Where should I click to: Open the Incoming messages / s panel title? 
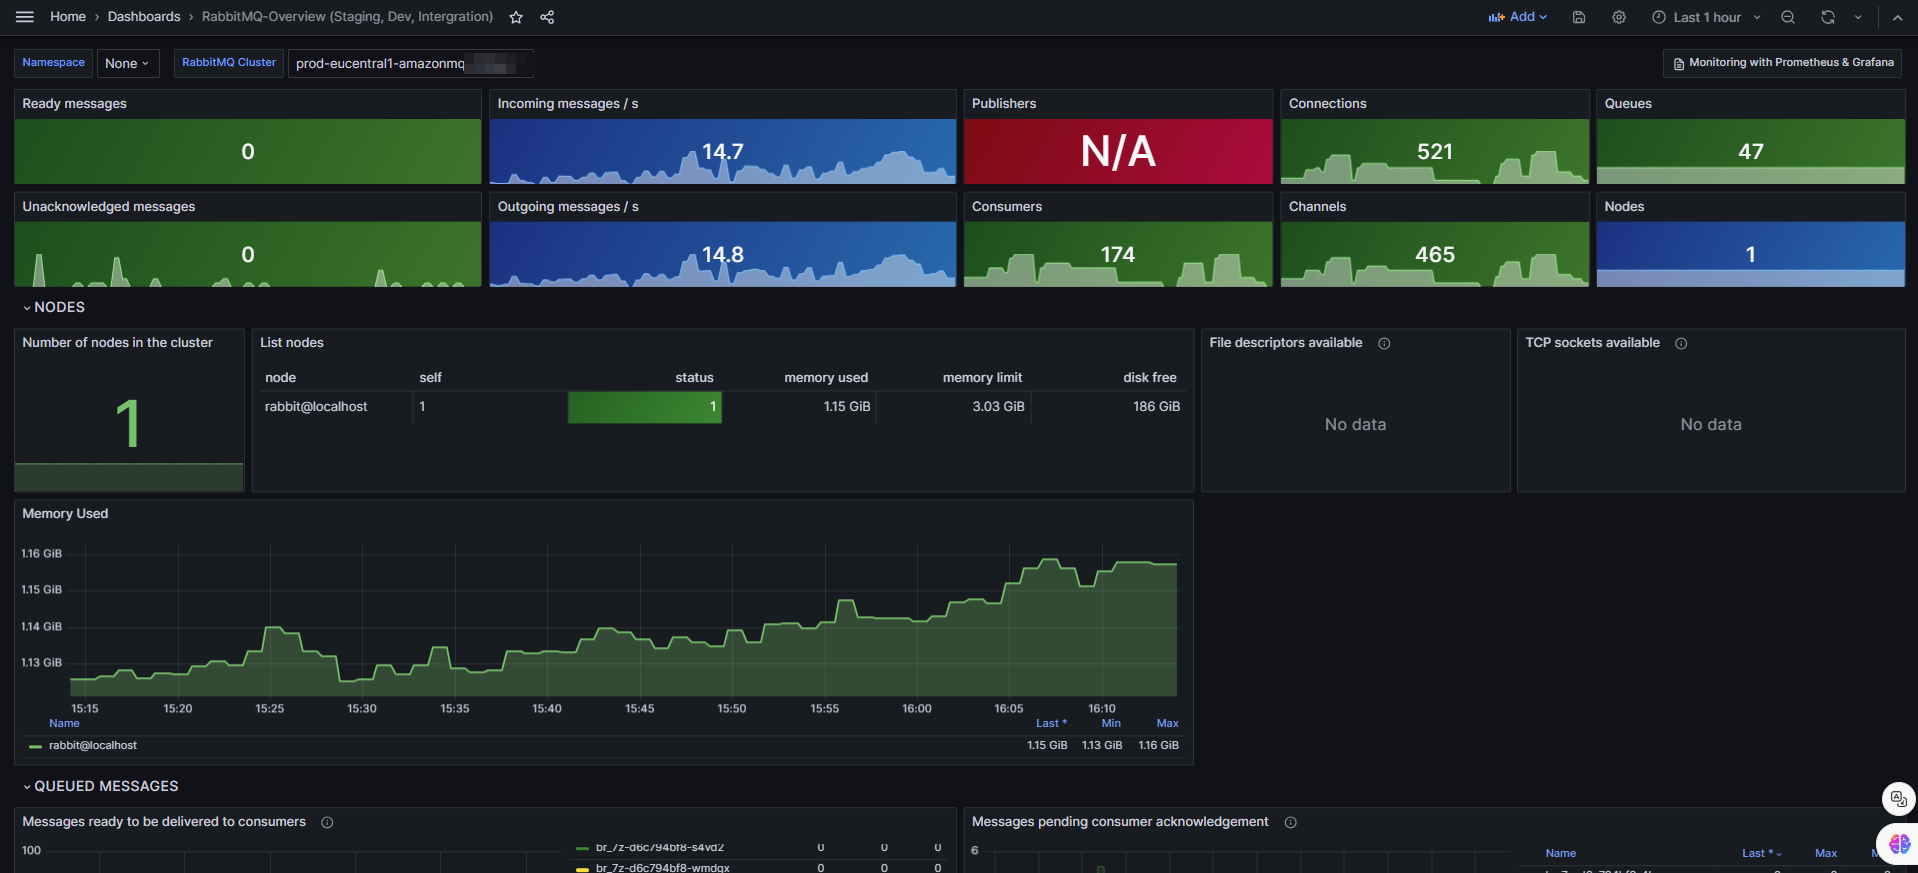pos(568,104)
